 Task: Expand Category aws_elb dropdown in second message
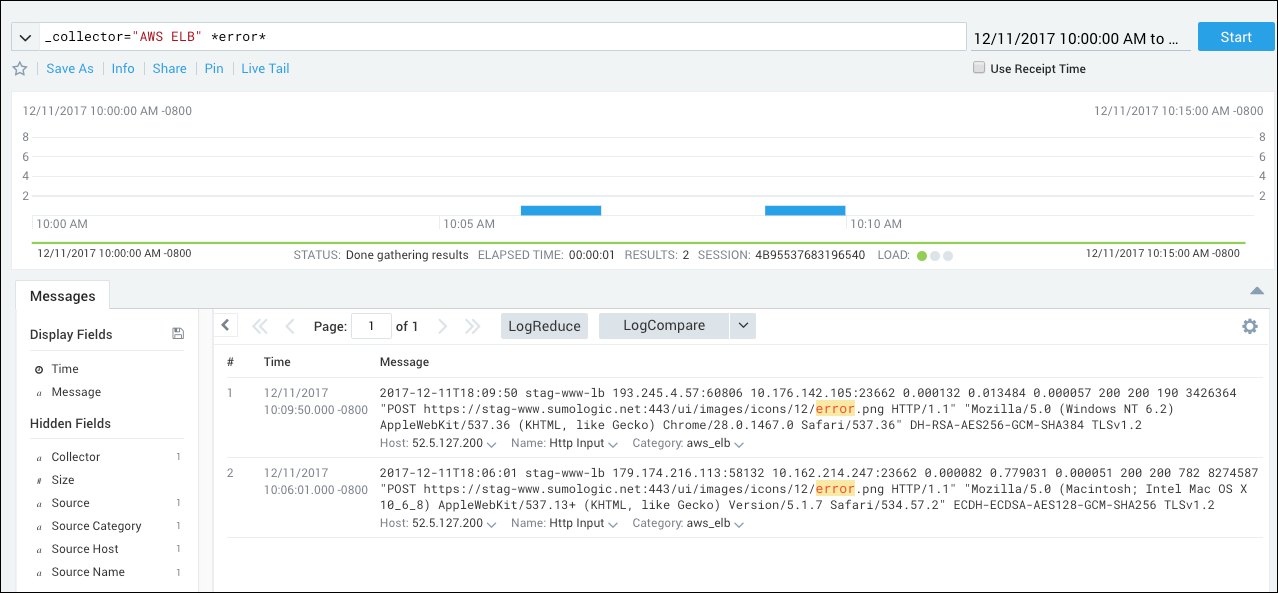tap(739, 524)
